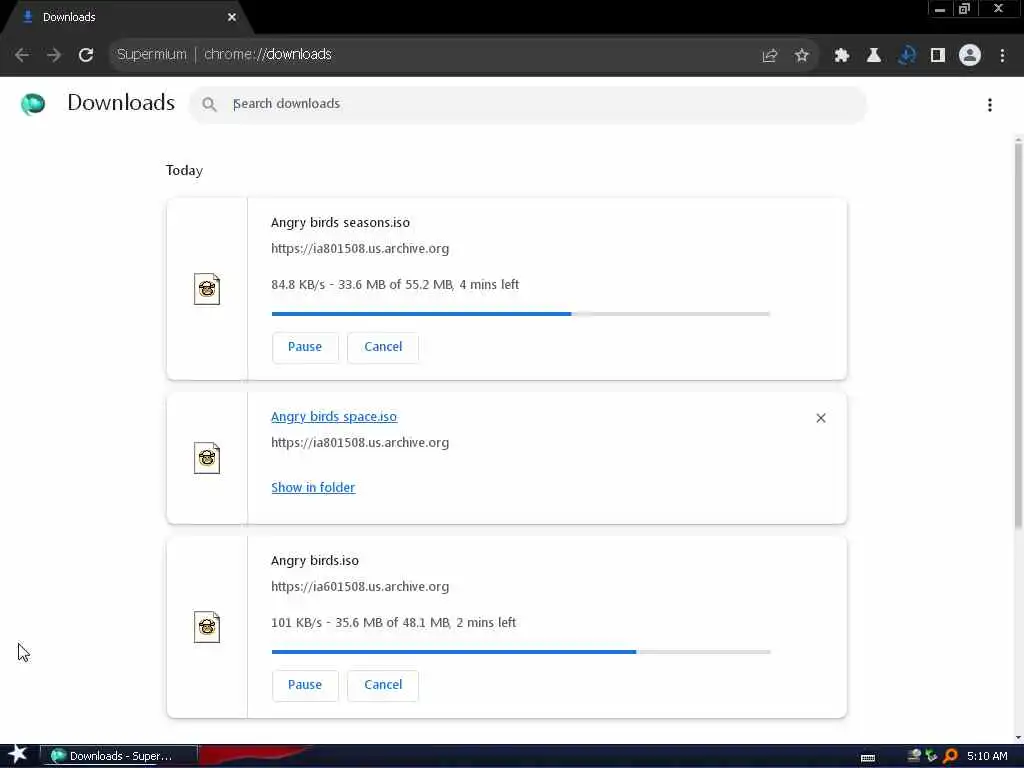Click the orange magnifier tray icon
The image size is (1024, 768).
point(950,756)
